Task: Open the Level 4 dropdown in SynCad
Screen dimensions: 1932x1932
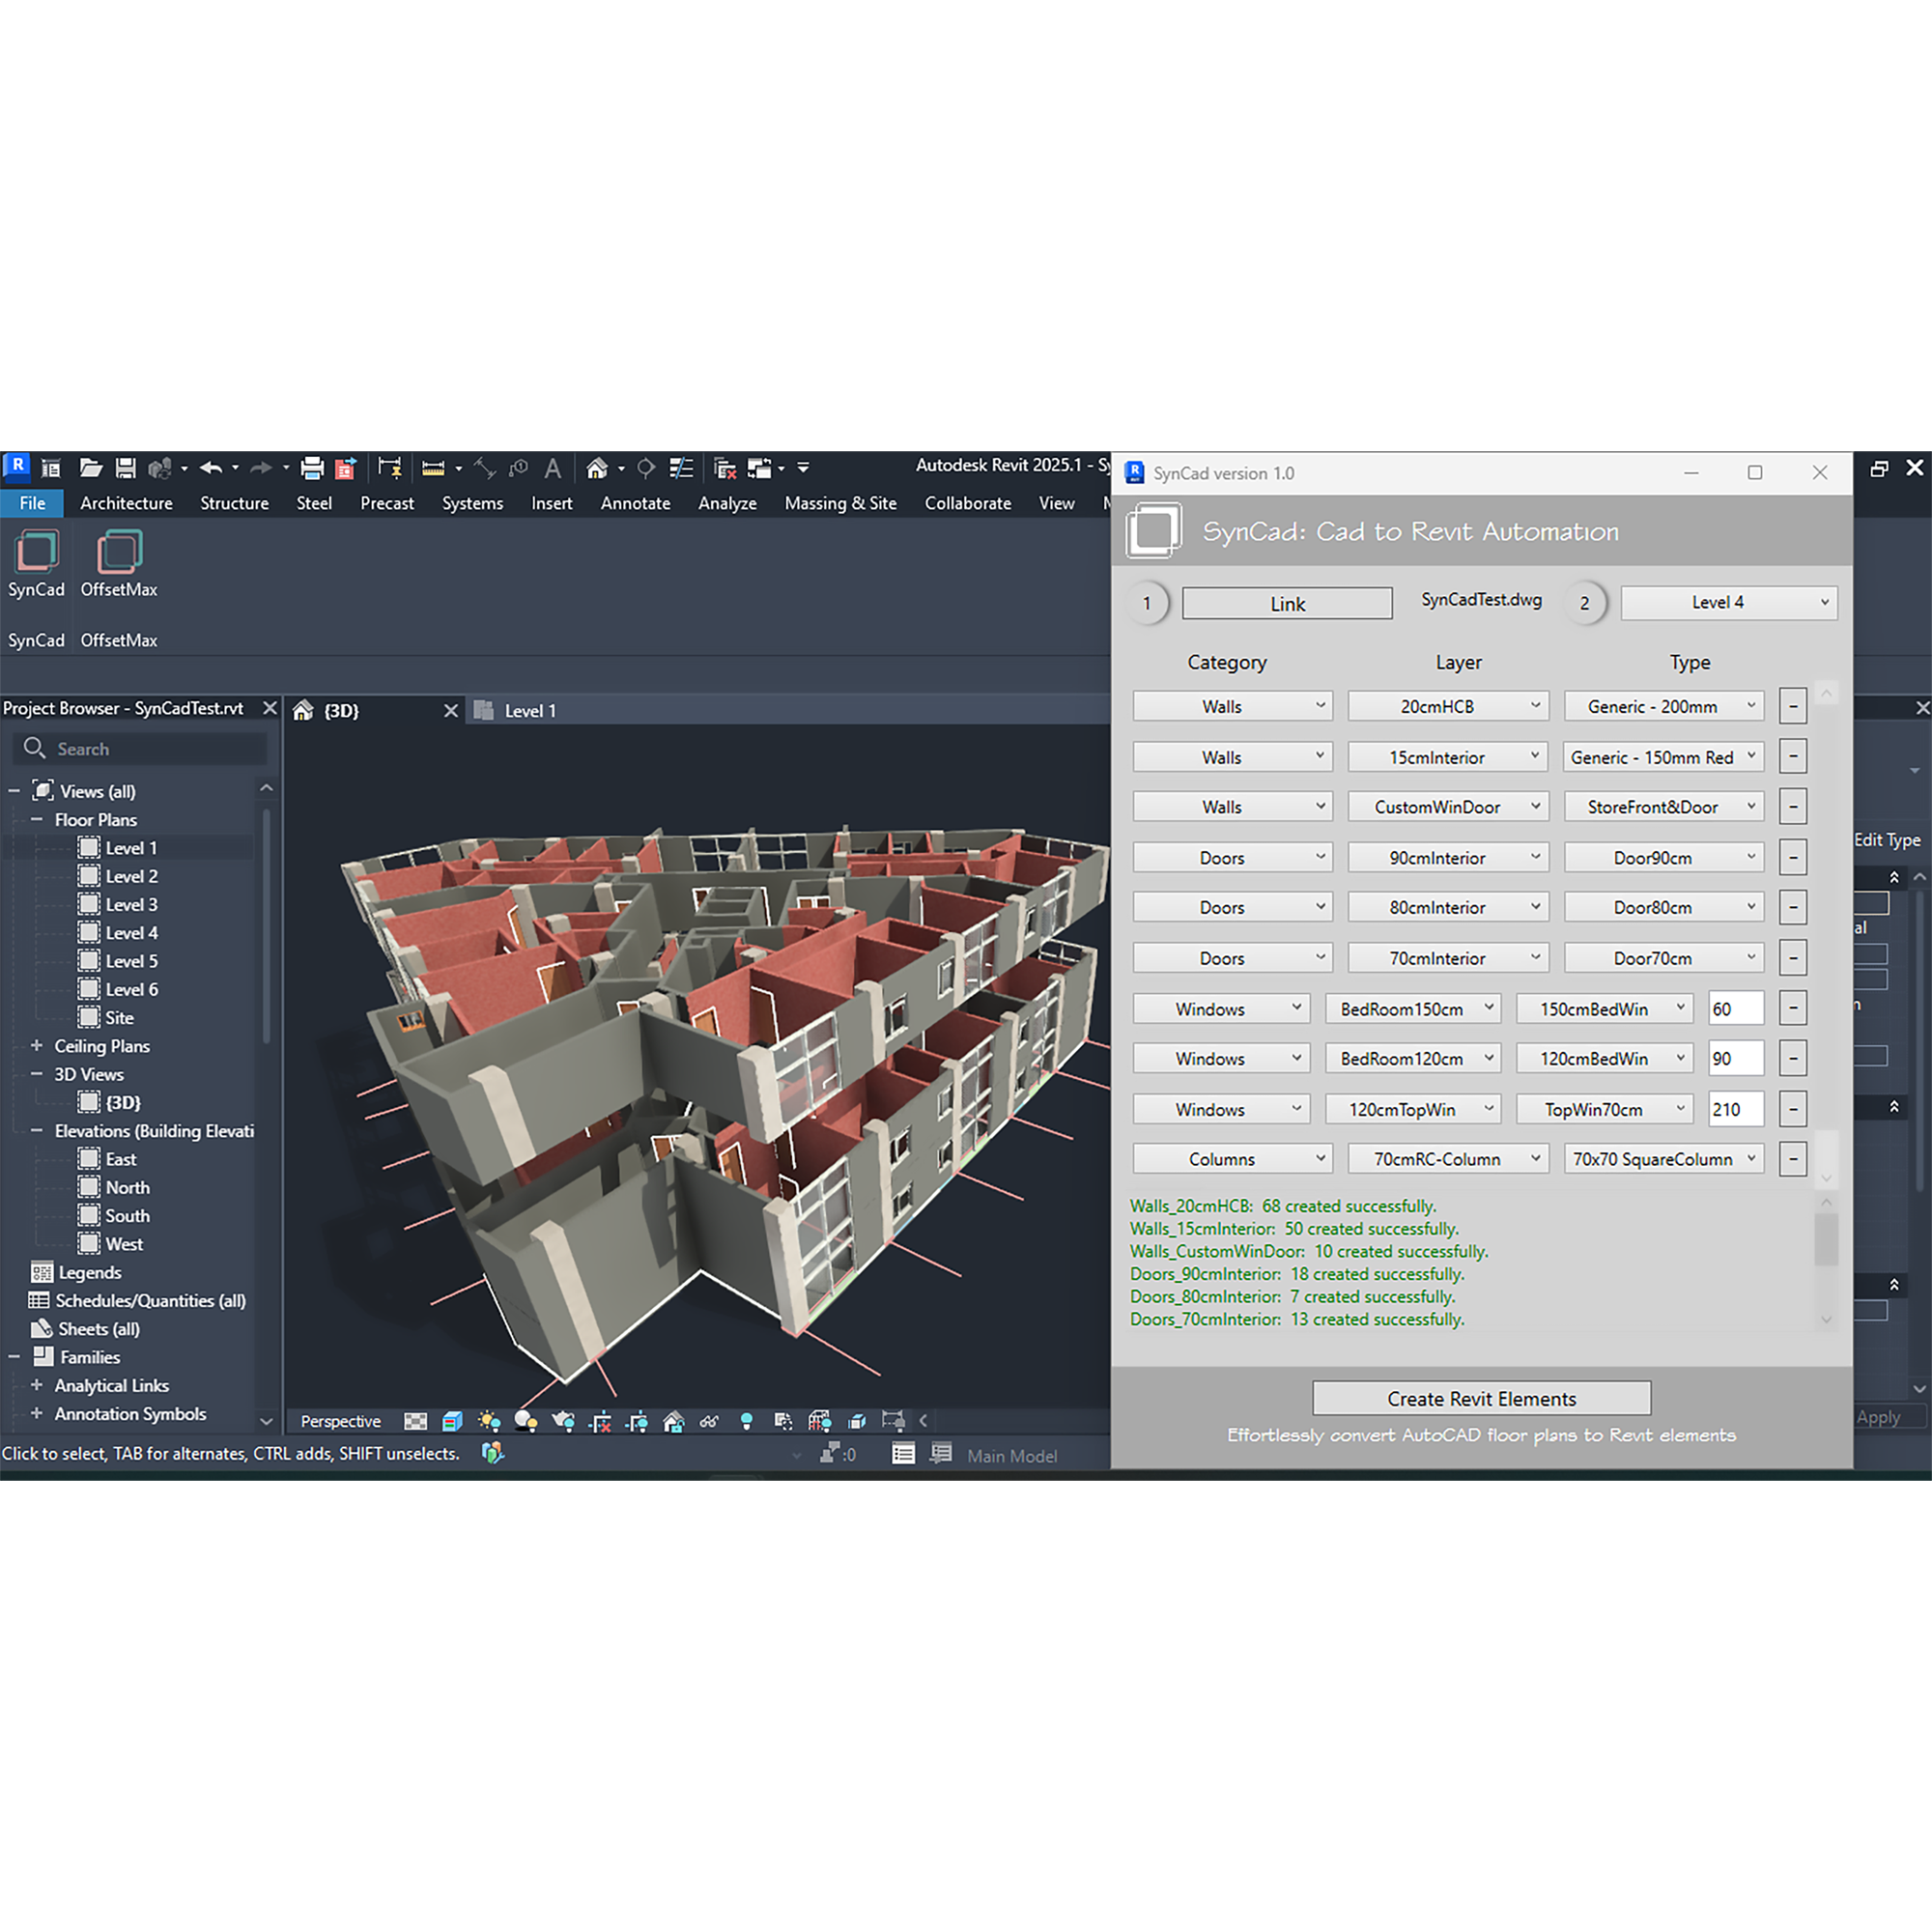Action: (1728, 603)
